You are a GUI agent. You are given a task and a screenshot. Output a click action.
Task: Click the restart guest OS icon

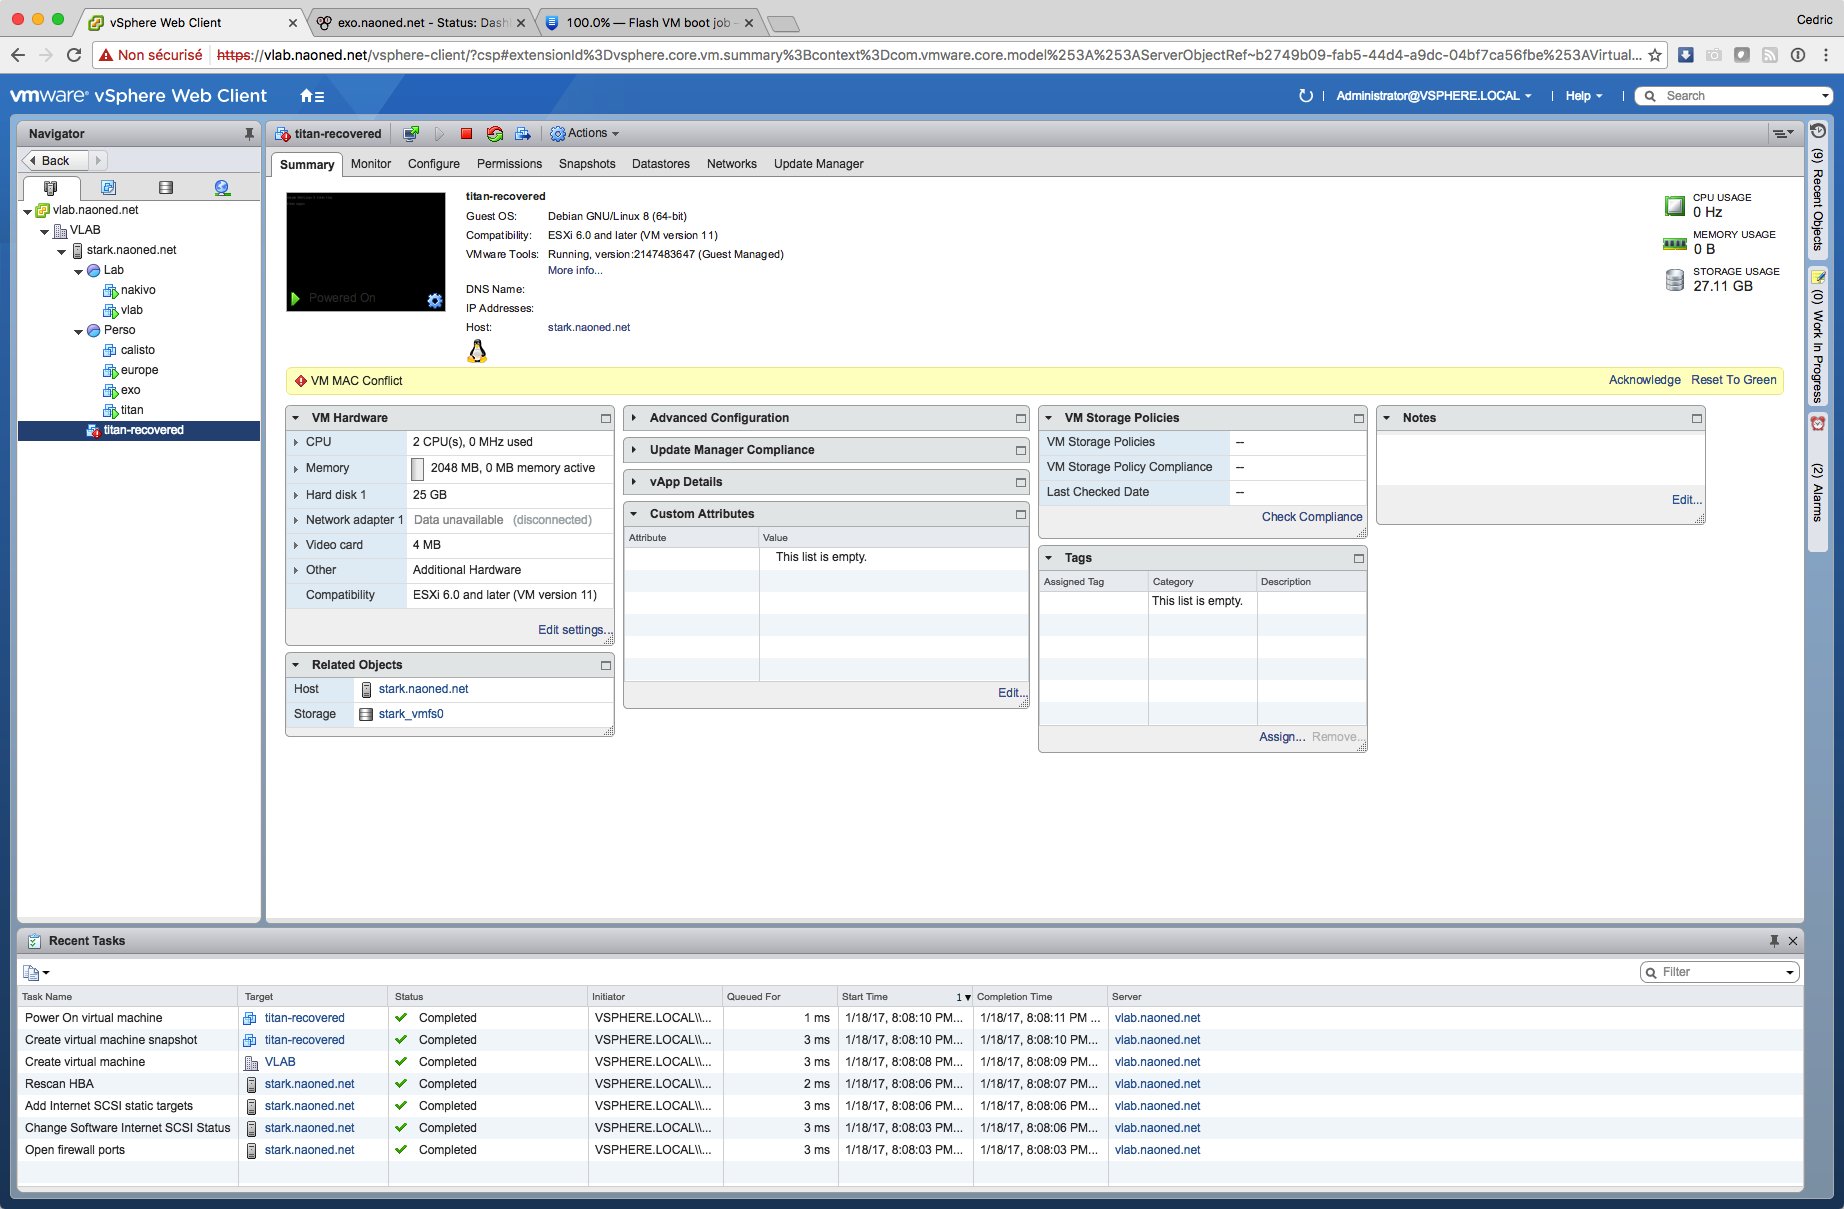point(494,134)
